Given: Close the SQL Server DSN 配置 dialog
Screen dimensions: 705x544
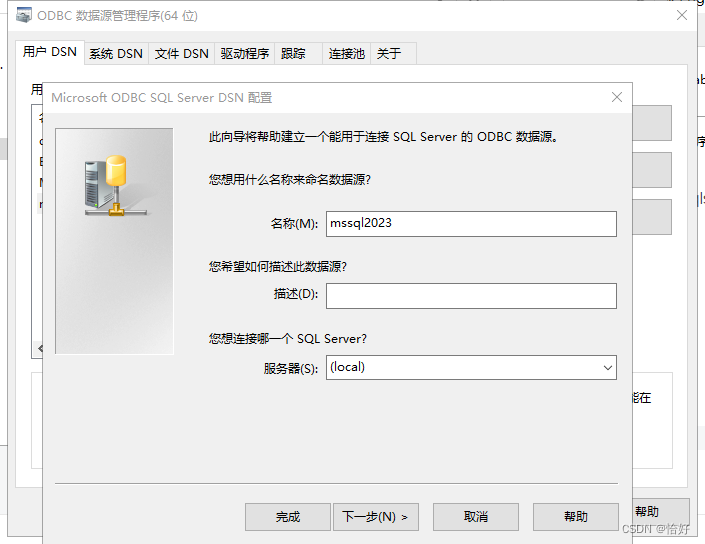Looking at the screenshot, I should [x=617, y=97].
